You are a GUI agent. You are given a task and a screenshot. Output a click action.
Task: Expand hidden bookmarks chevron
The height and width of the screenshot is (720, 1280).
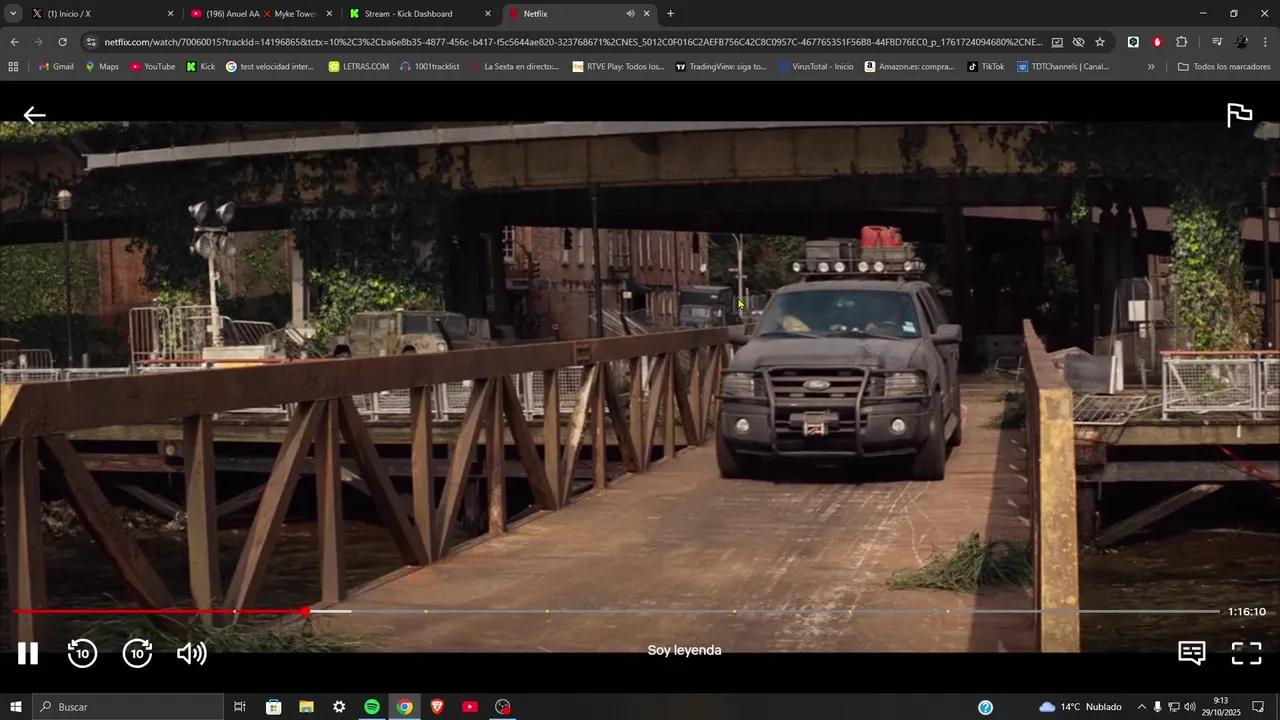1151,66
